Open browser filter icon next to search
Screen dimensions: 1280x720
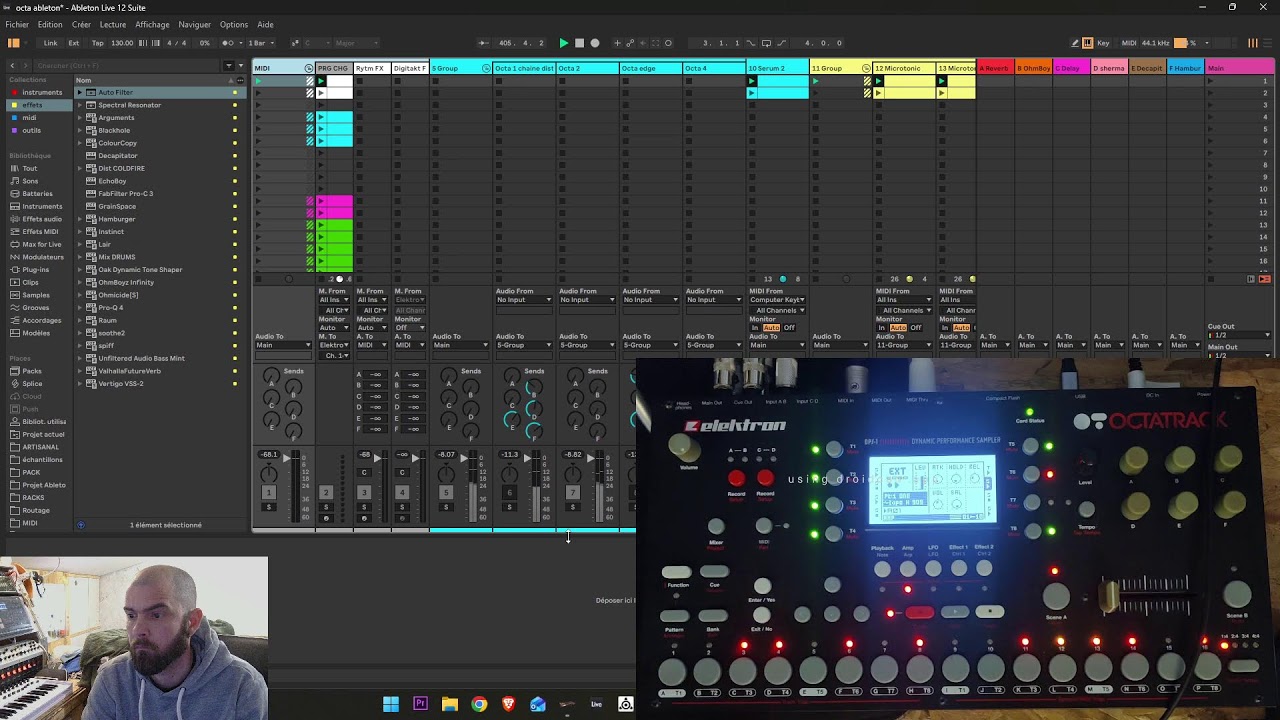pos(228,66)
